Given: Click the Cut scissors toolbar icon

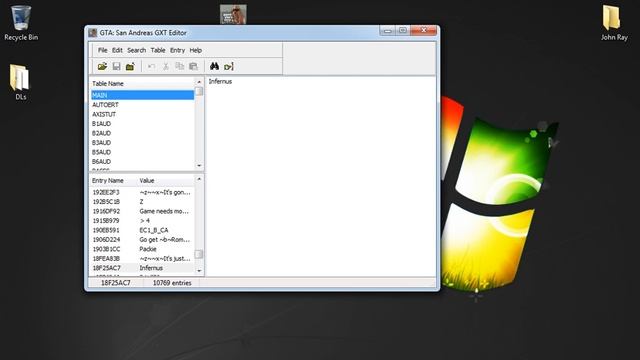Looking at the screenshot, I should [x=166, y=66].
